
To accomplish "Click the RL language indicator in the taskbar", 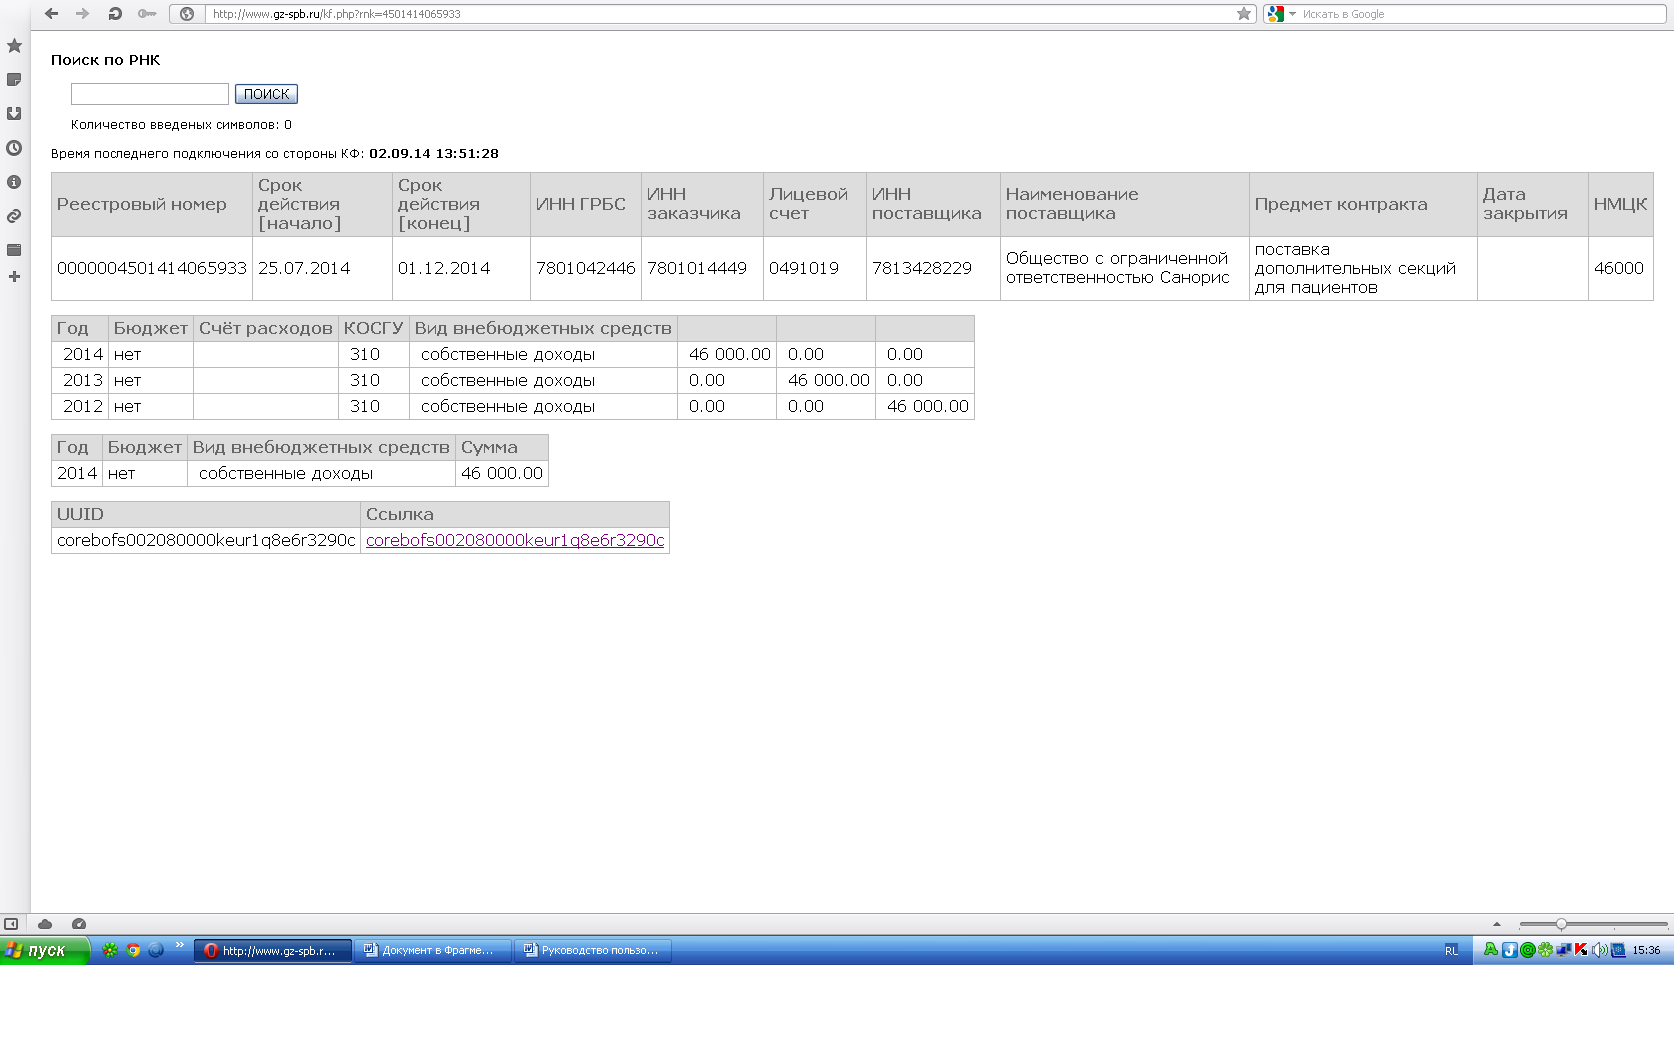I will tap(1451, 951).
